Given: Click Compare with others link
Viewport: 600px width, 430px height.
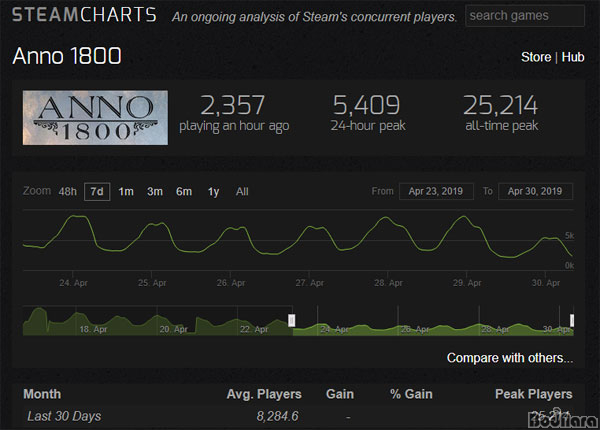Looking at the screenshot, I should pos(510,358).
